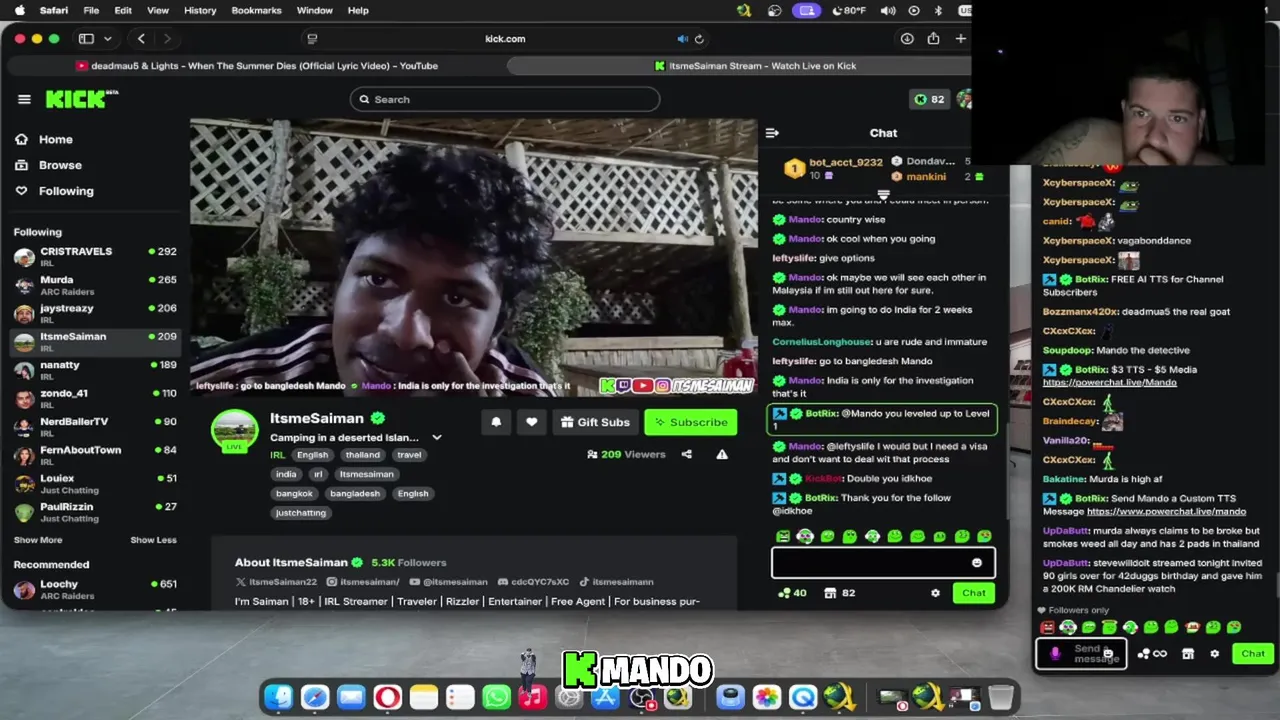Open emoji picker in Kick chat input
The image size is (1280, 720).
point(977,562)
